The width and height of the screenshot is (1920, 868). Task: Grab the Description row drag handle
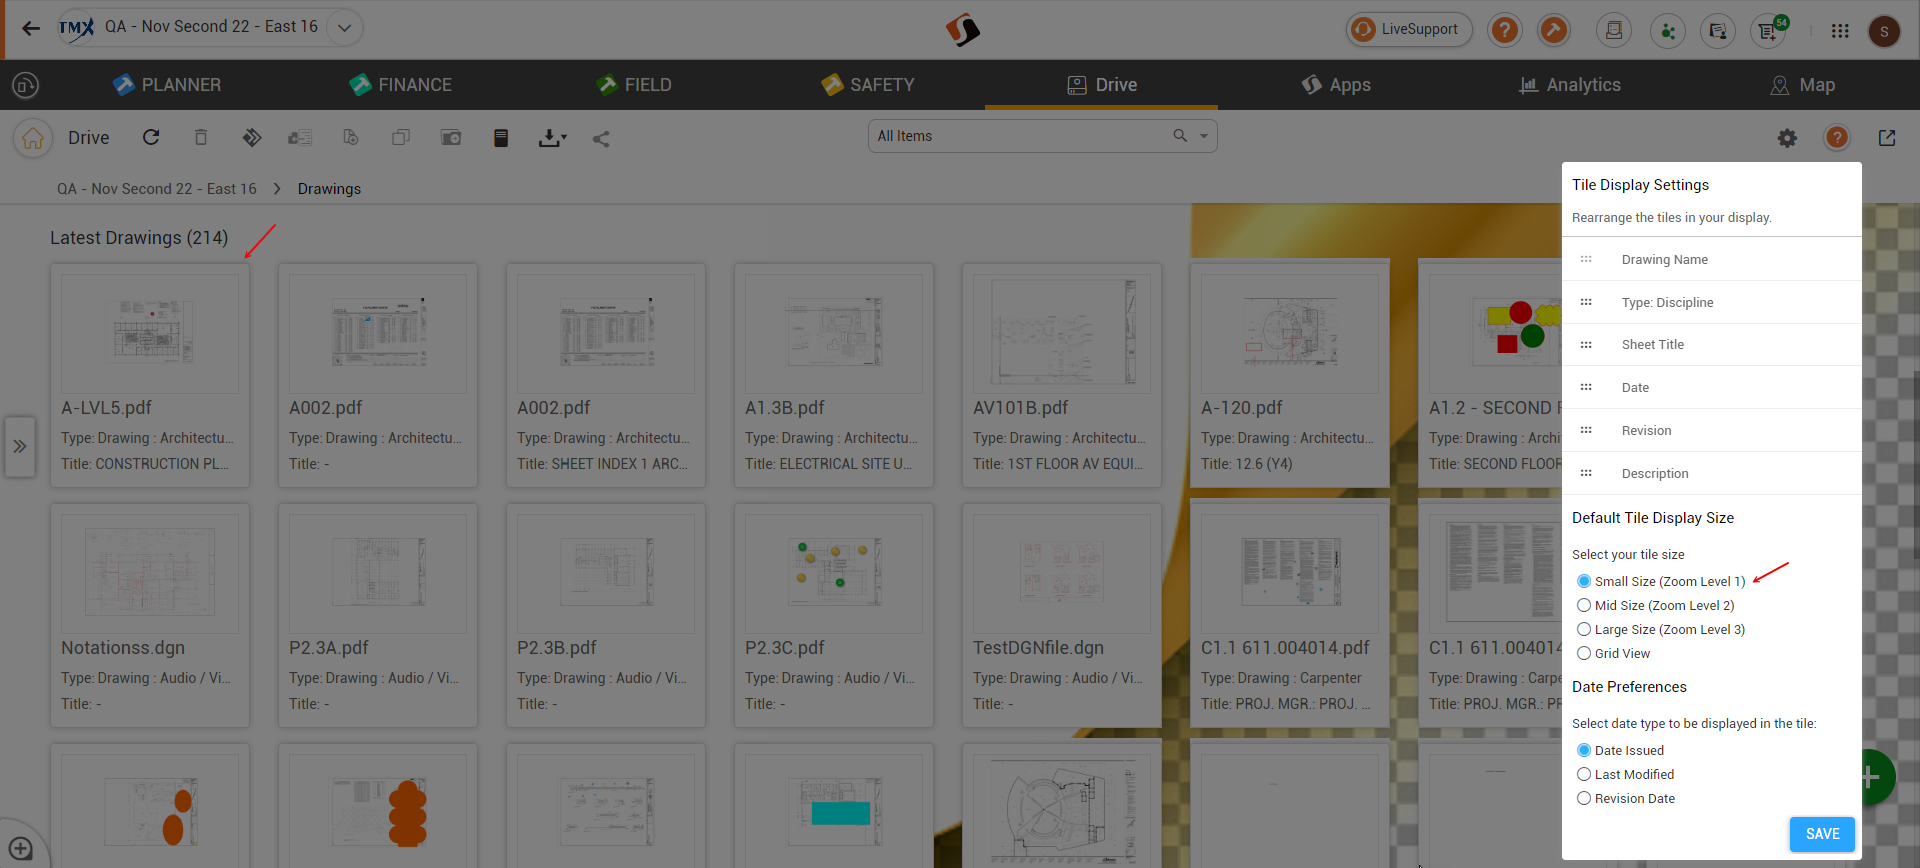(x=1586, y=473)
